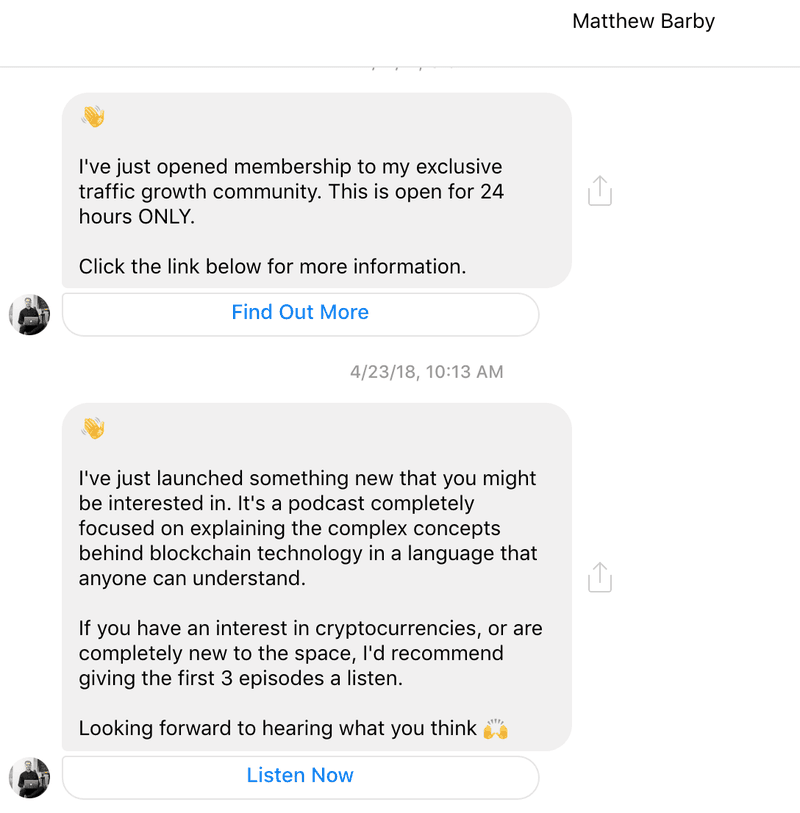Tap waving hand emoji in membership message
The image size is (800, 813).
tap(93, 116)
